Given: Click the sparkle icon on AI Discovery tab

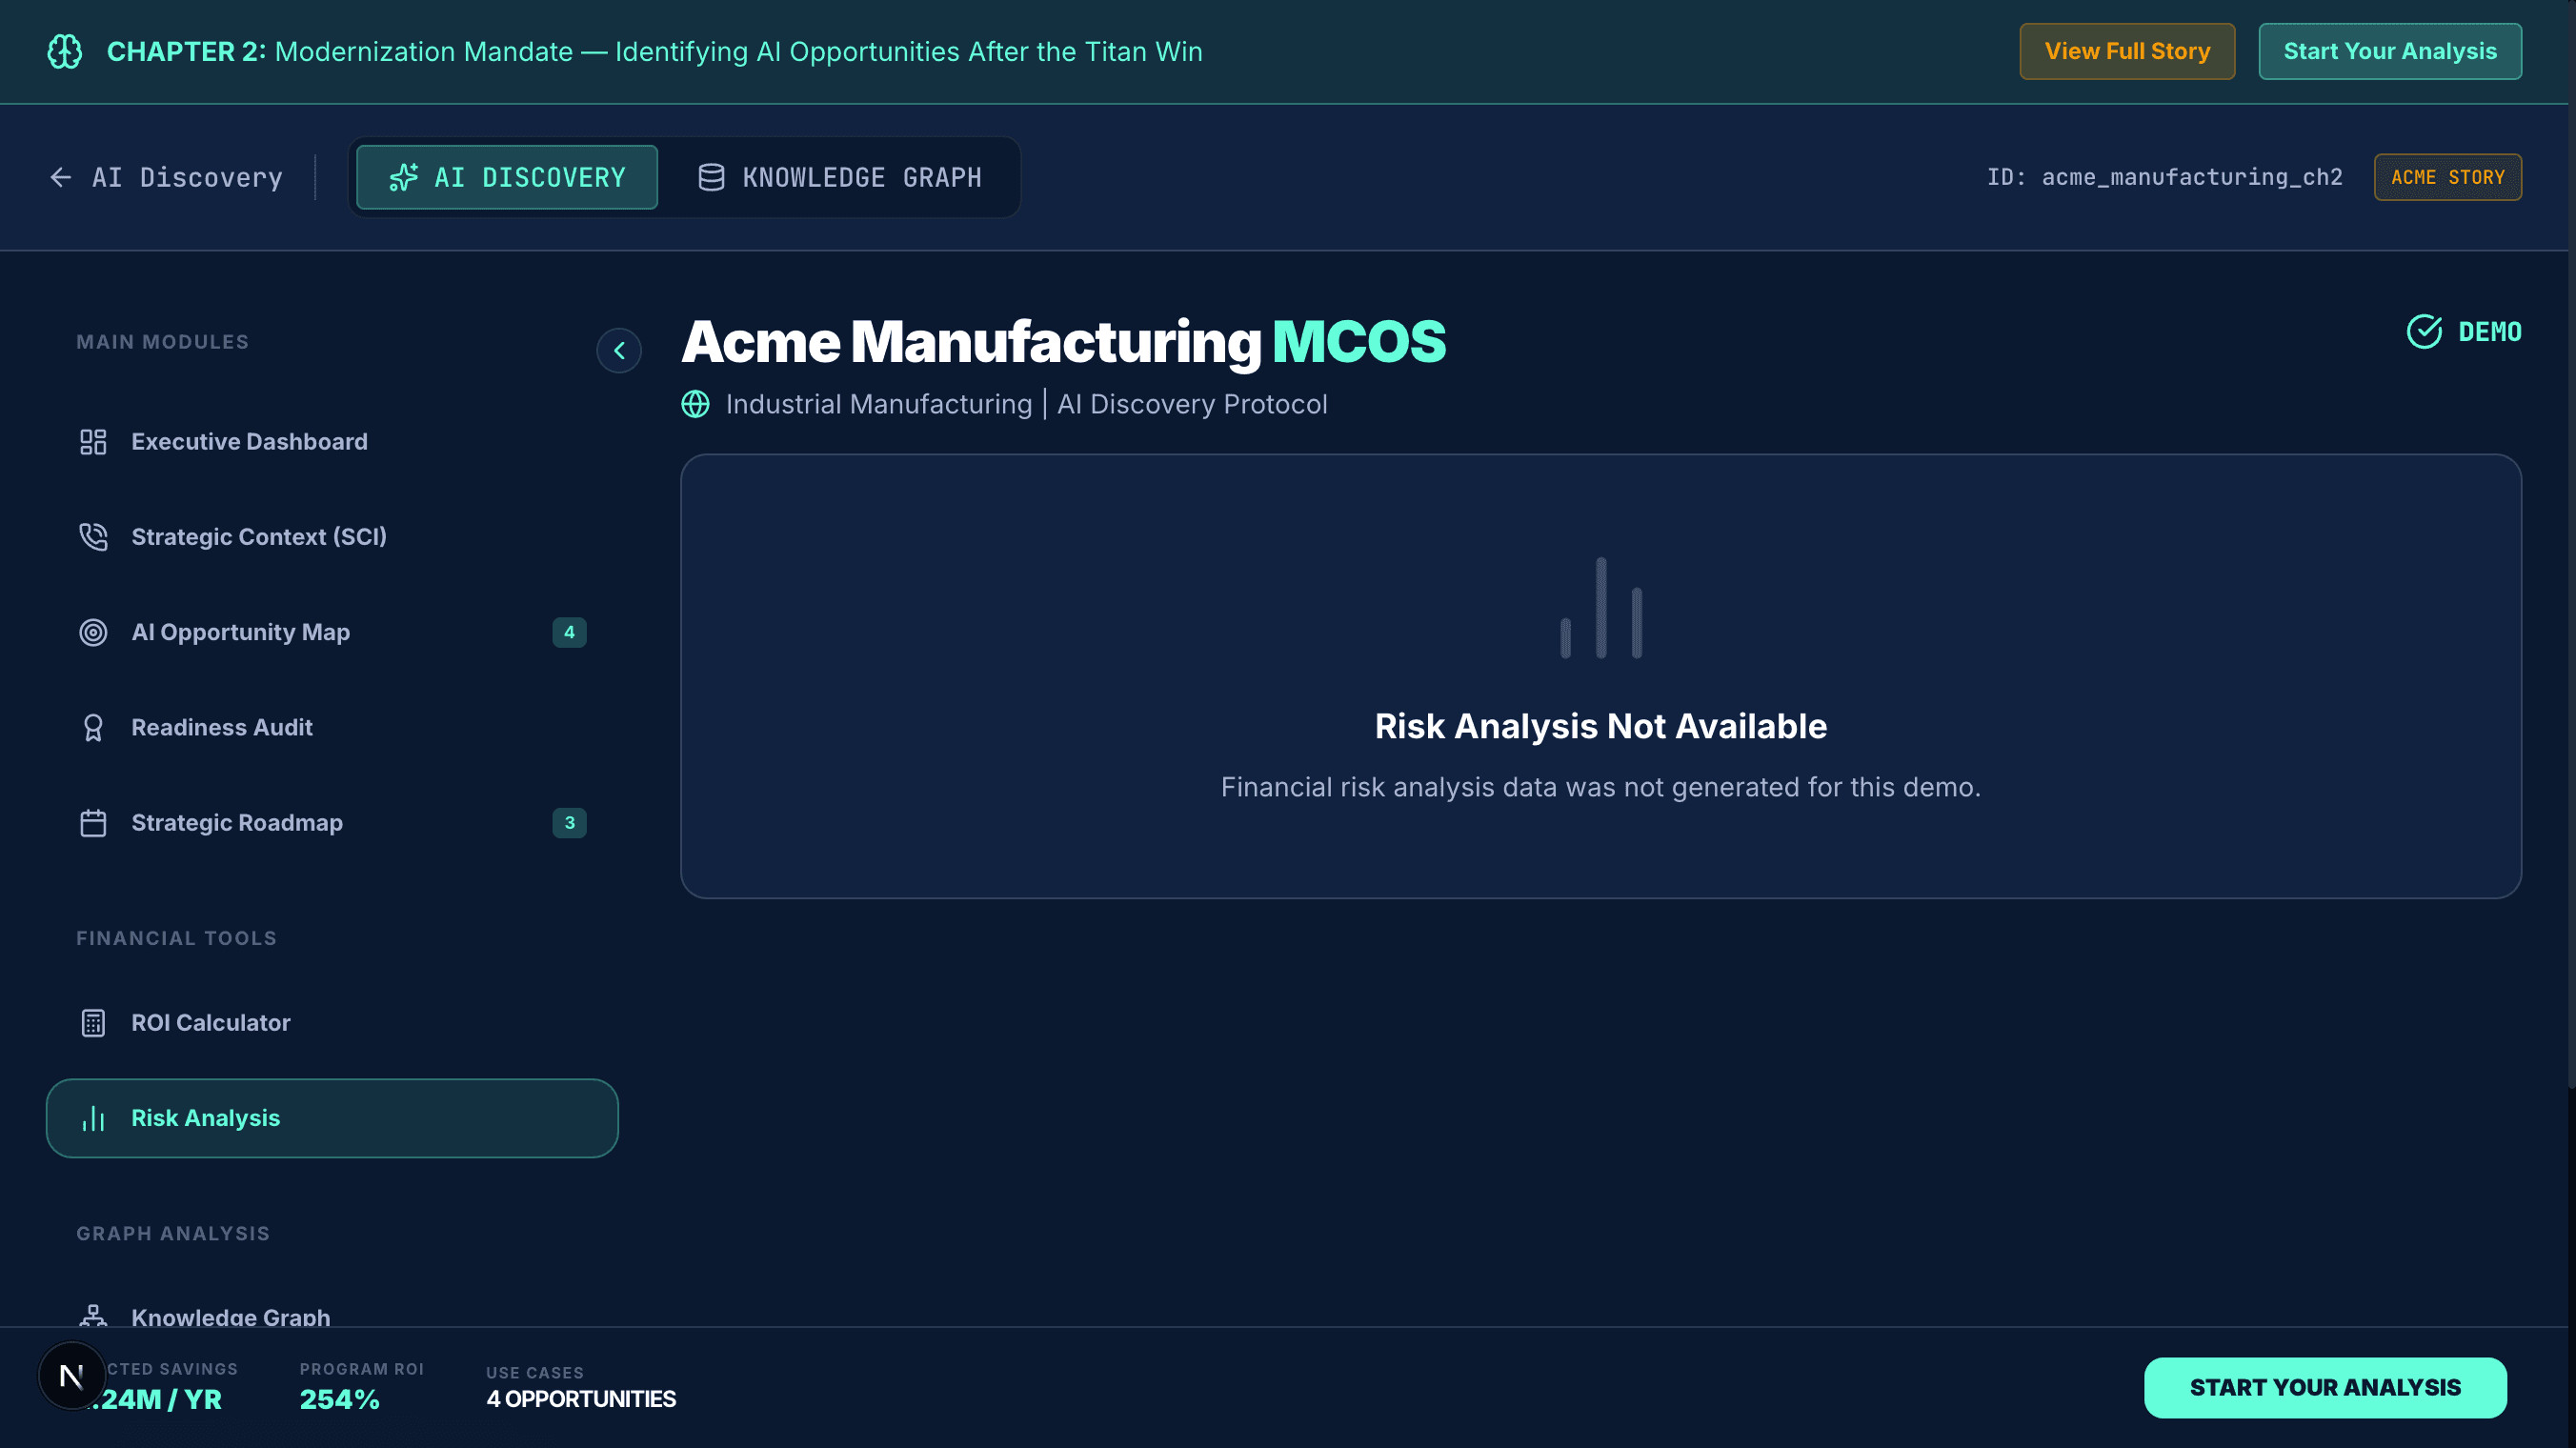Looking at the screenshot, I should (x=404, y=177).
